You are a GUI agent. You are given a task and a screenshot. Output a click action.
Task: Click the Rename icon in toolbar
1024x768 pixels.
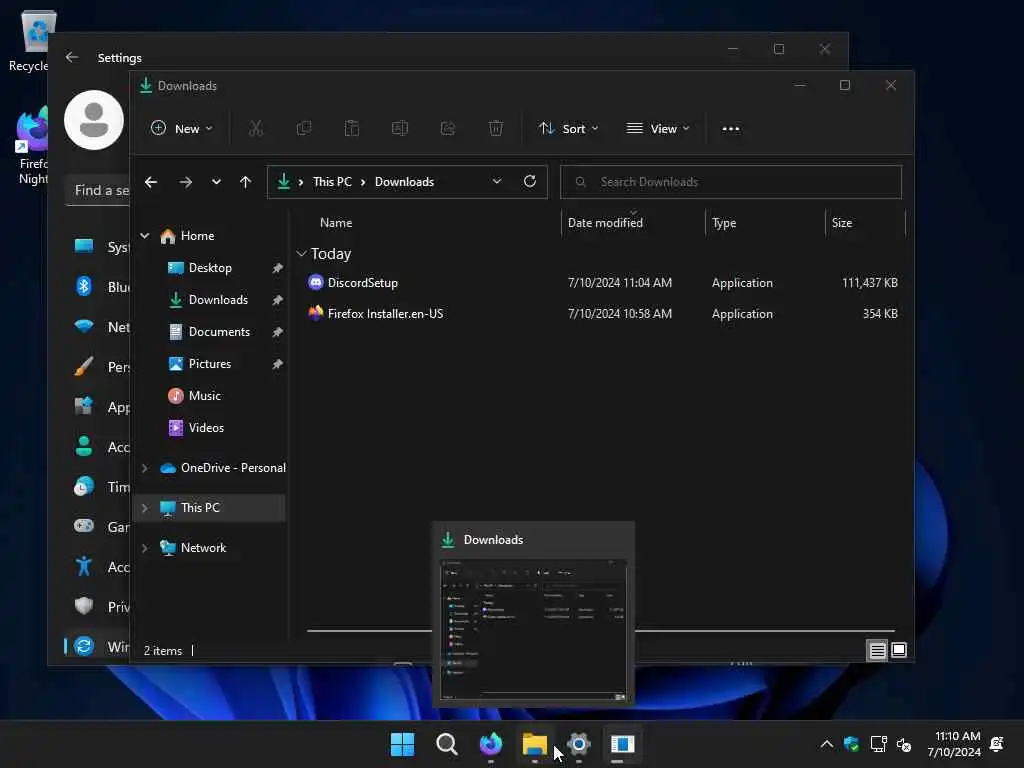[400, 129]
